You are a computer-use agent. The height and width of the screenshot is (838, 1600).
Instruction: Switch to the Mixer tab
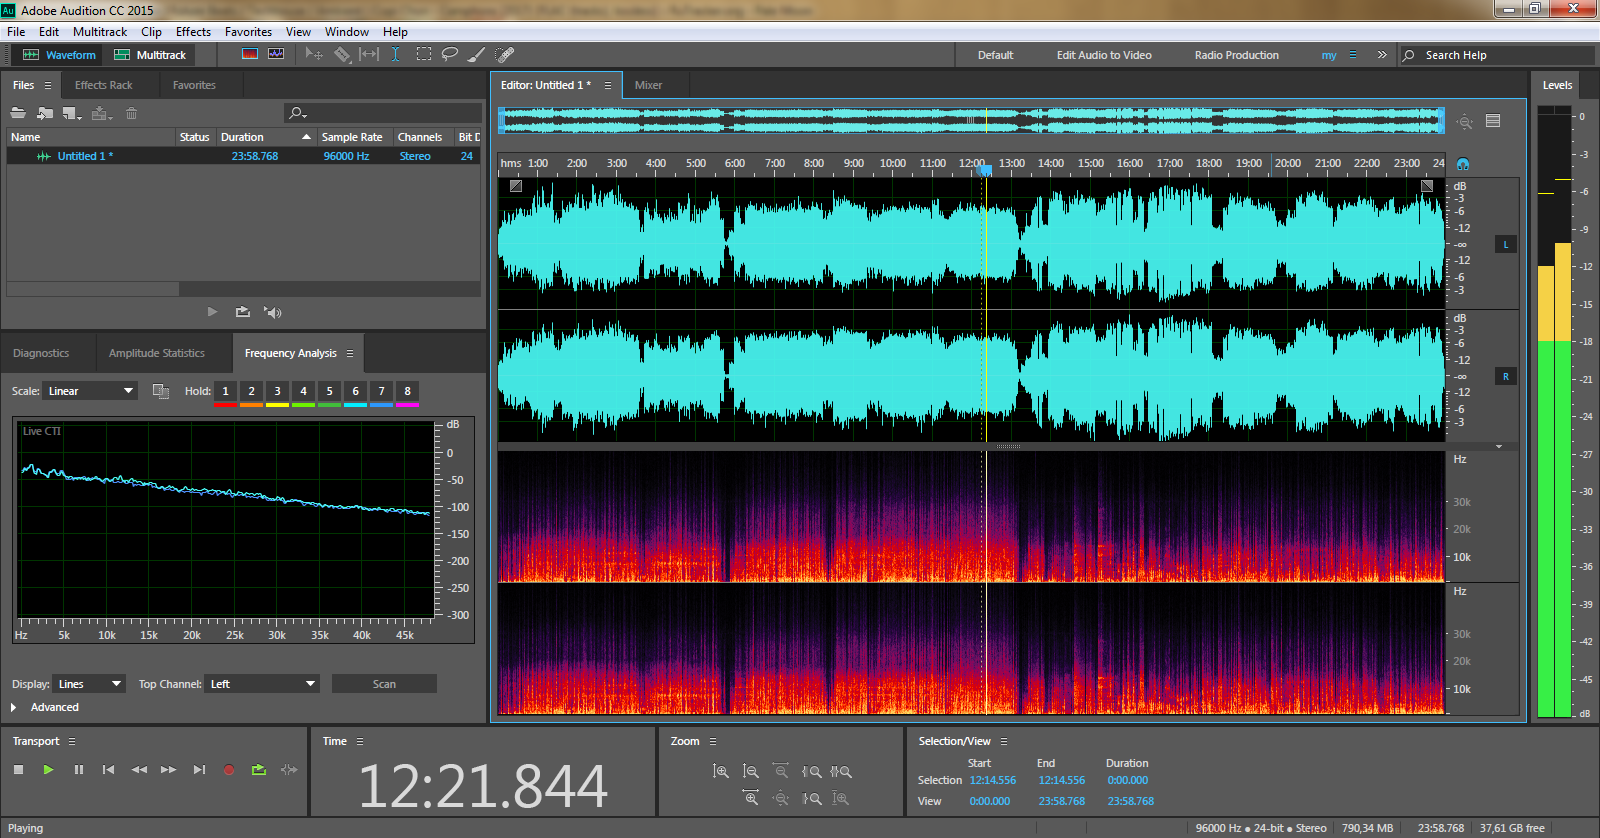click(649, 85)
